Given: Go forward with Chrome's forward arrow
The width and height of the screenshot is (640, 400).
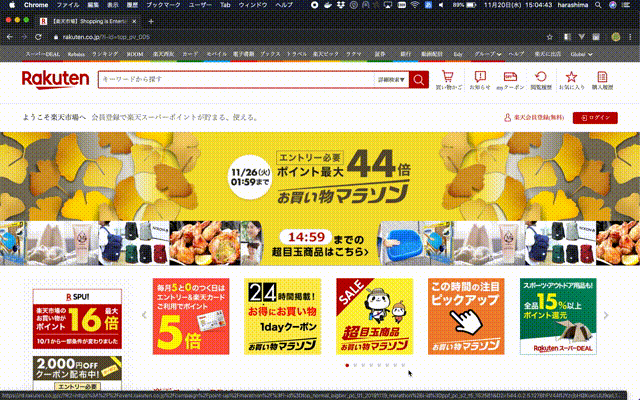Looking at the screenshot, I should pyautogui.click(x=24, y=37).
